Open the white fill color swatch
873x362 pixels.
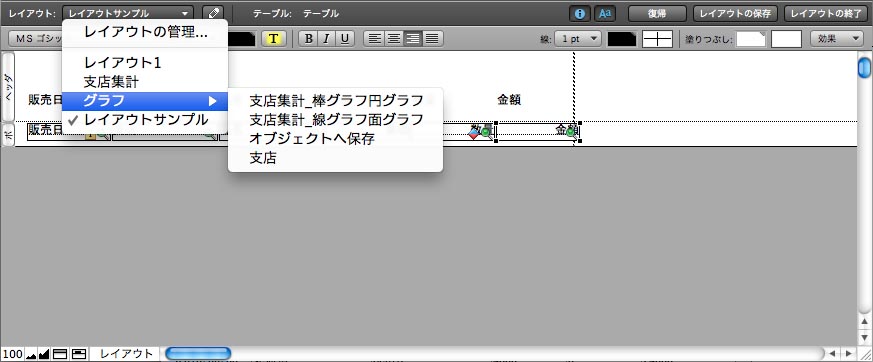[751, 39]
